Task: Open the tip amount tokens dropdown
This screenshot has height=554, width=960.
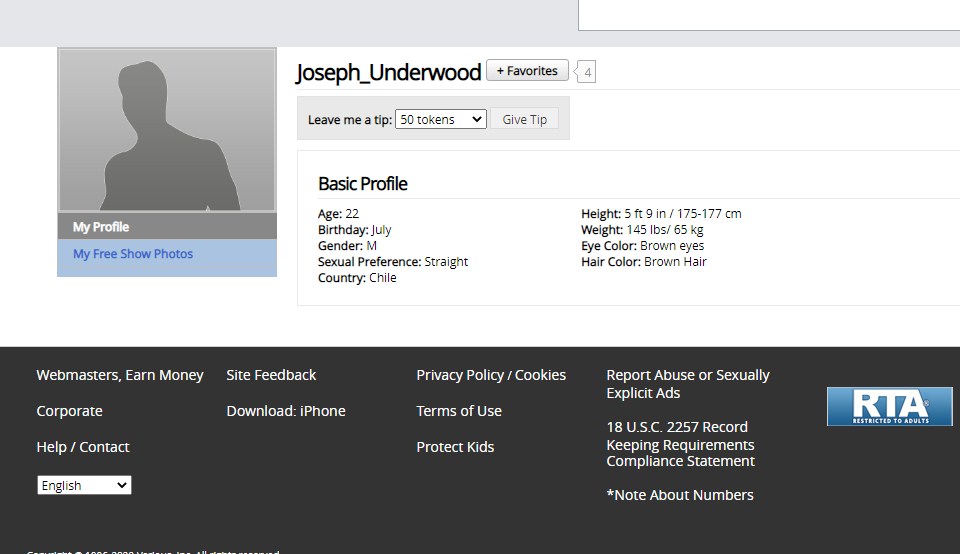Action: coord(440,119)
